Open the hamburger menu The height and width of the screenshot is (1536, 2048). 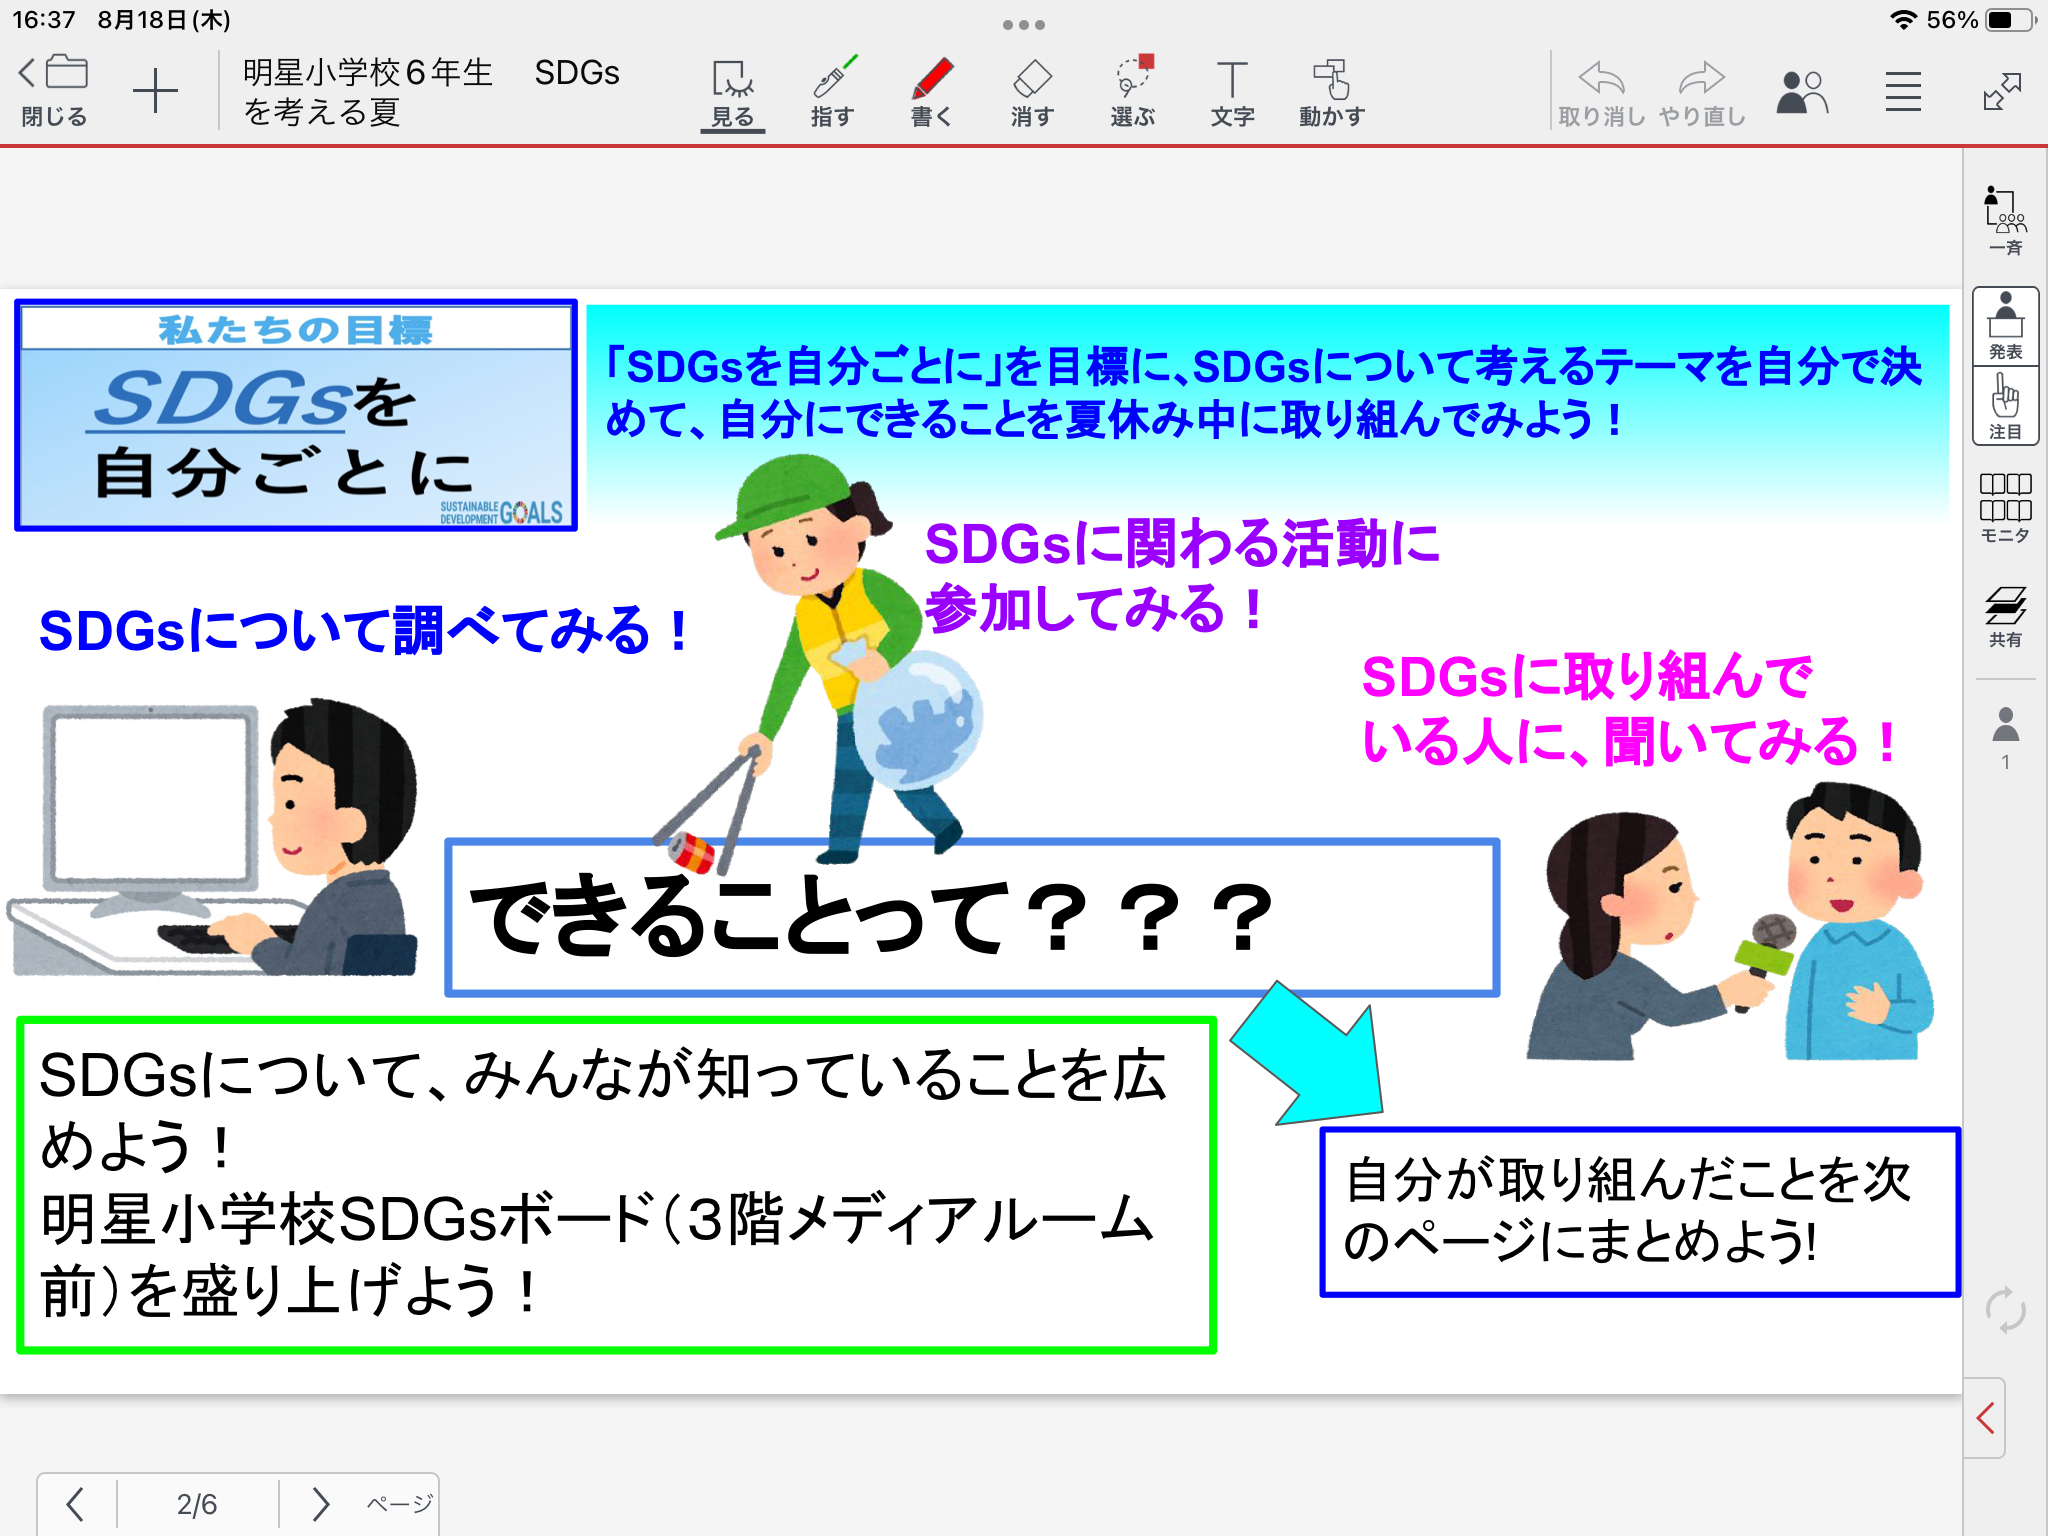click(x=1903, y=92)
